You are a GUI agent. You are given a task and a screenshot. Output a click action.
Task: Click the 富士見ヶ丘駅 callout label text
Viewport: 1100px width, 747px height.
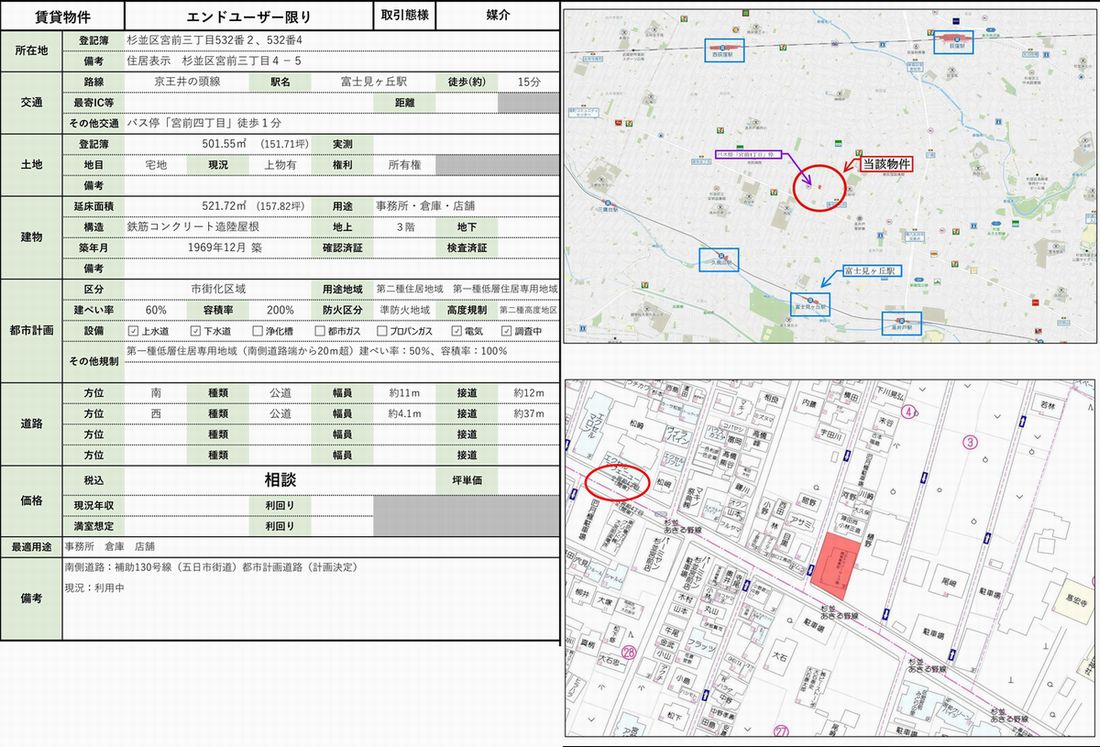[x=872, y=271]
